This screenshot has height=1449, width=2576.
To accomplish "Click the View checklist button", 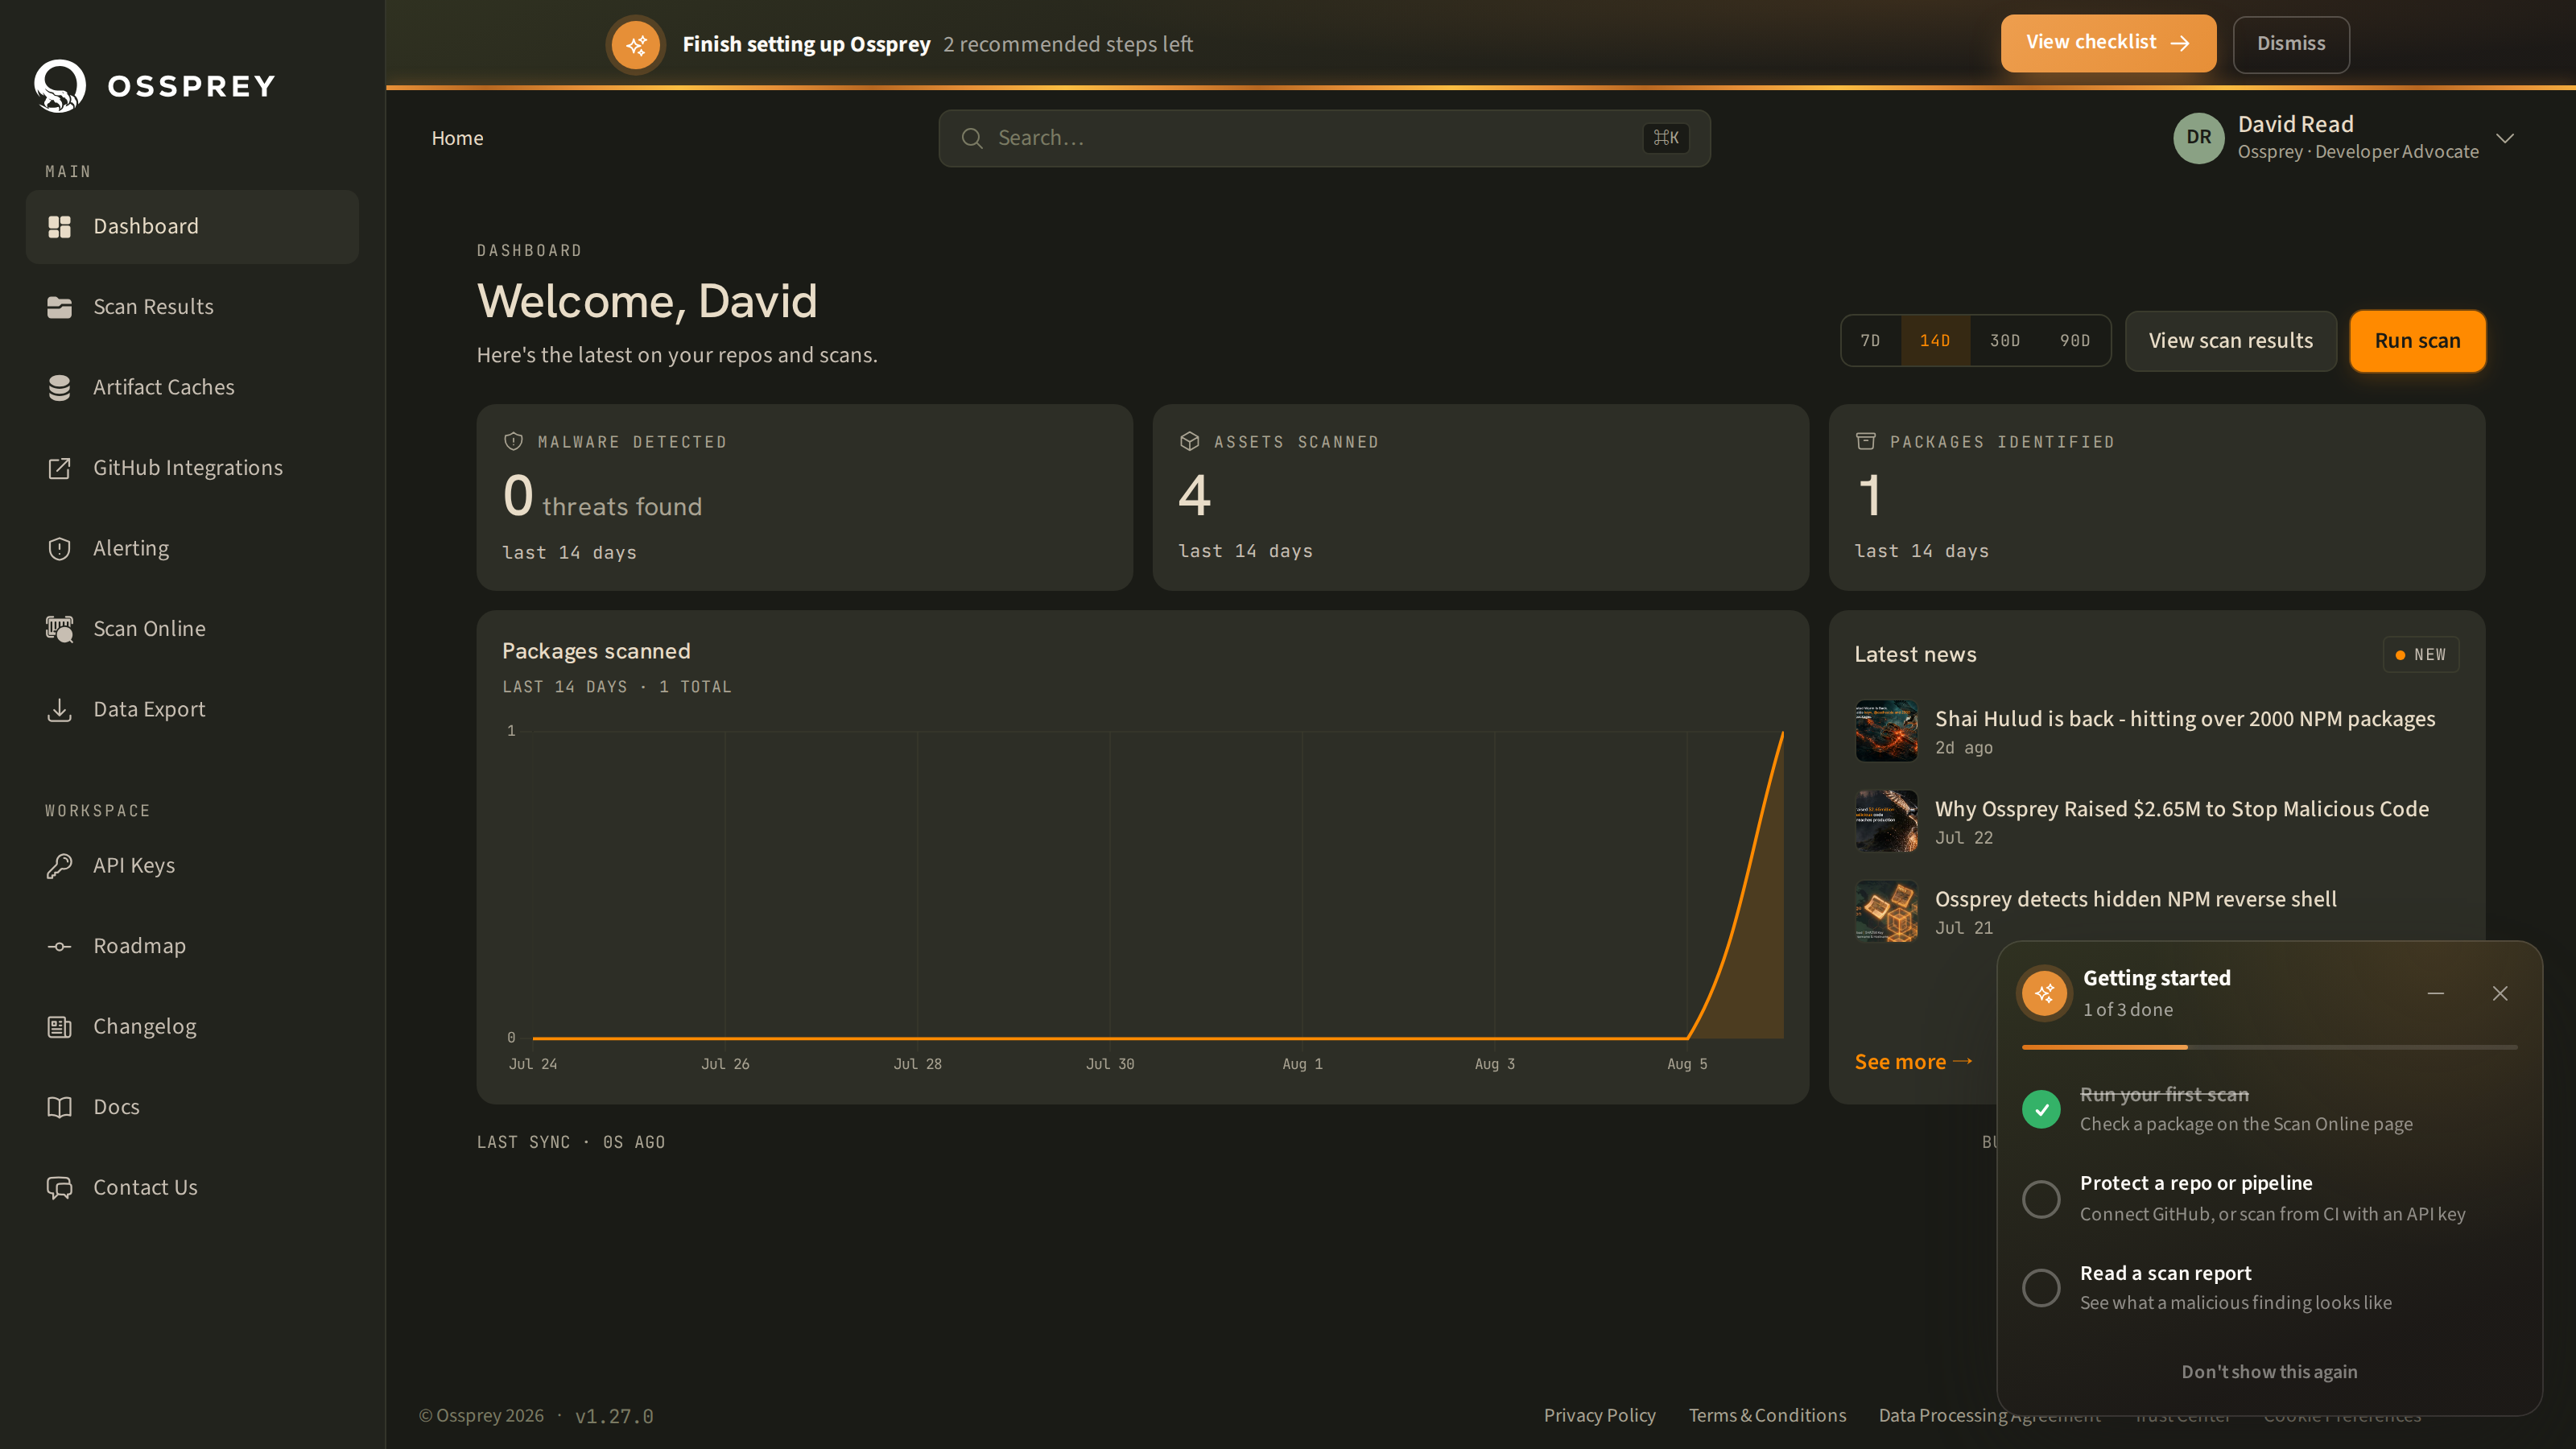I will pos(2108,43).
